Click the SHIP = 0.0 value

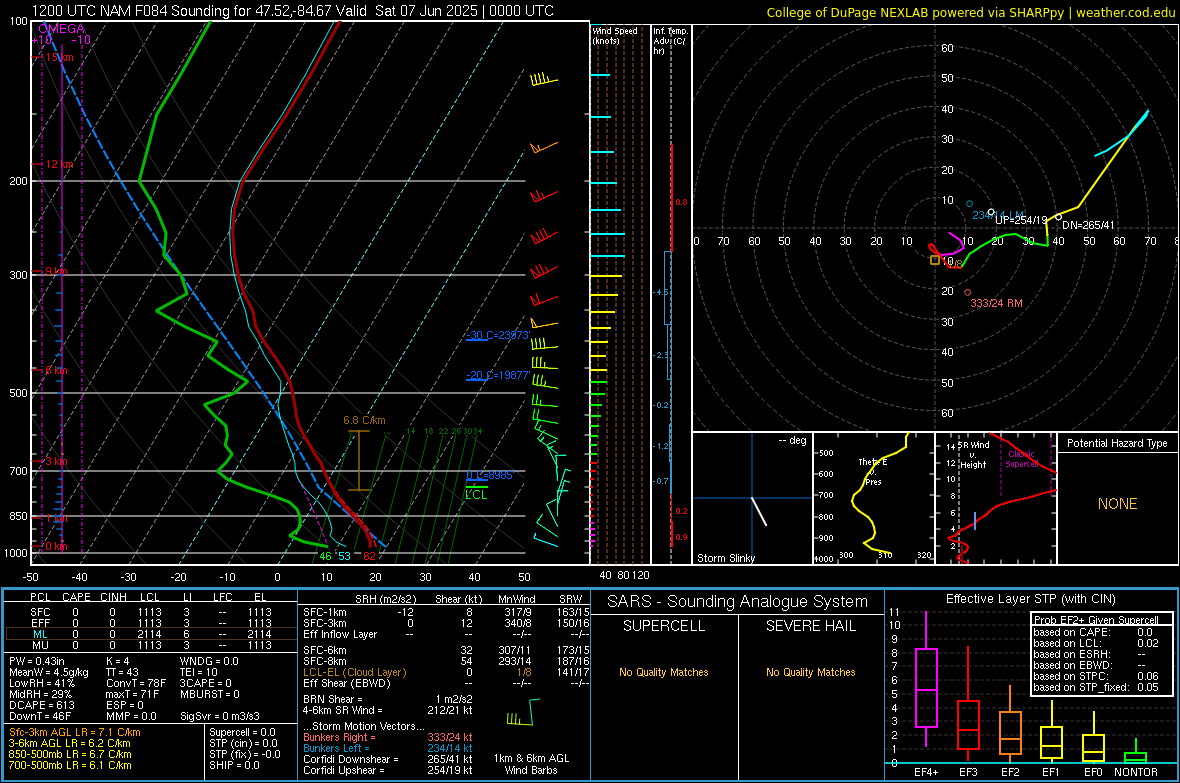click(234, 765)
